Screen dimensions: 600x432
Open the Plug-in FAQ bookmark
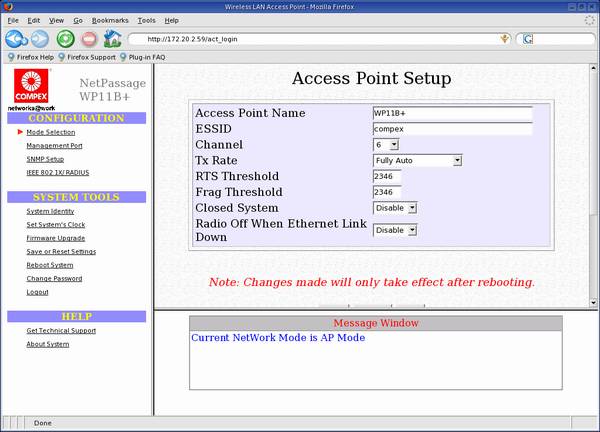[143, 57]
